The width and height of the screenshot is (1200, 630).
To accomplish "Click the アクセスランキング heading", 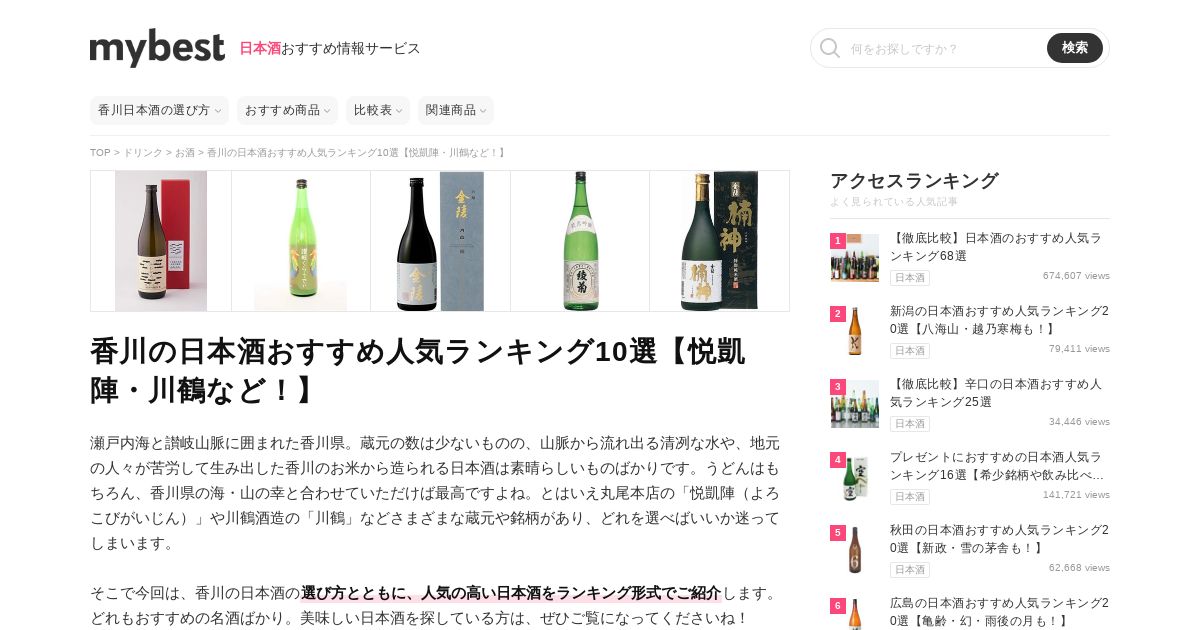I will [x=914, y=181].
